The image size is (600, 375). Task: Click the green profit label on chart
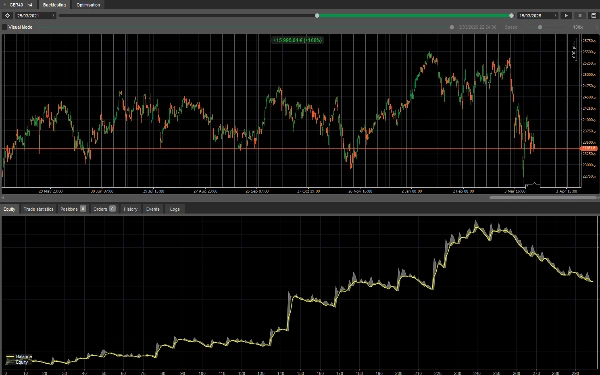click(298, 40)
